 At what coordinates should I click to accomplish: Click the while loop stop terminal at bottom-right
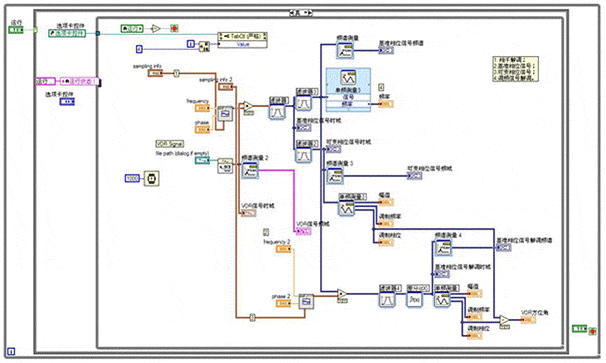(592, 331)
